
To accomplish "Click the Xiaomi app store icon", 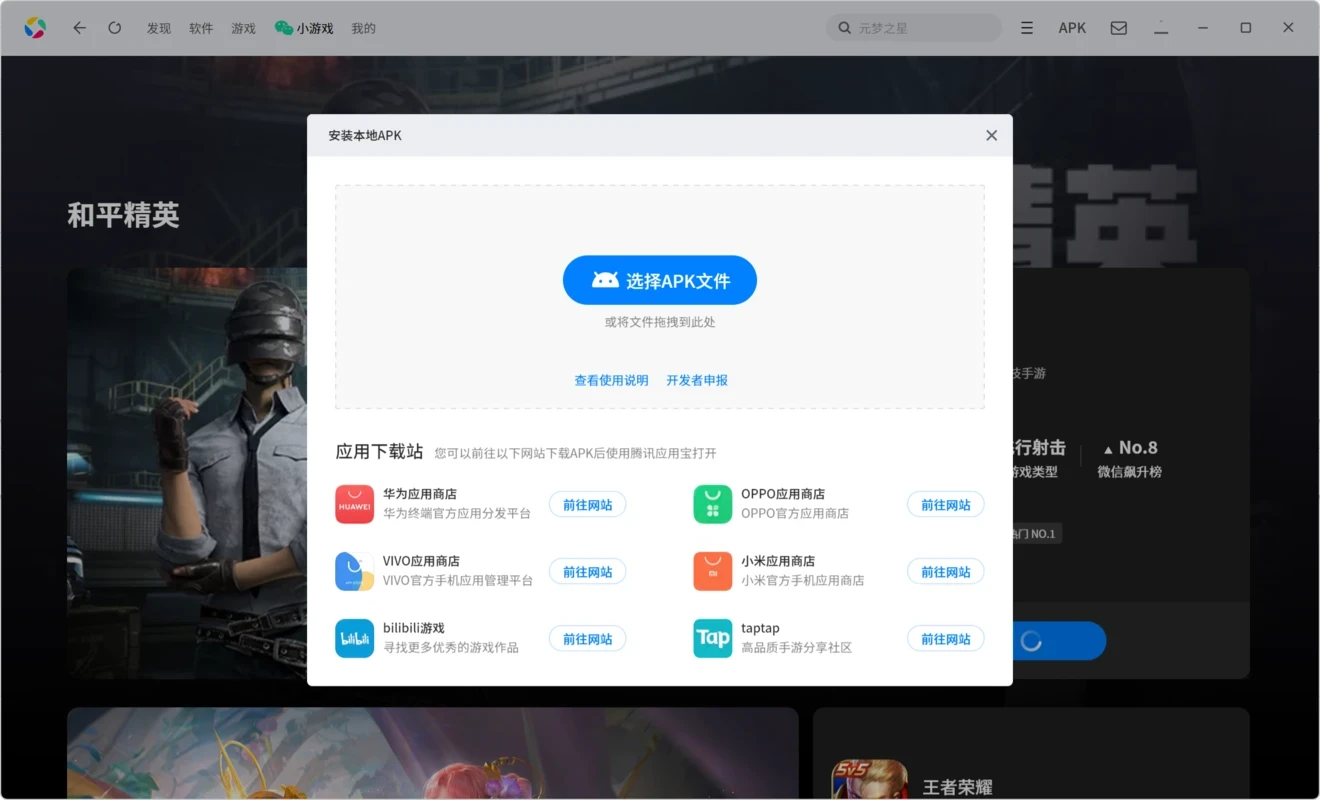I will pos(713,571).
